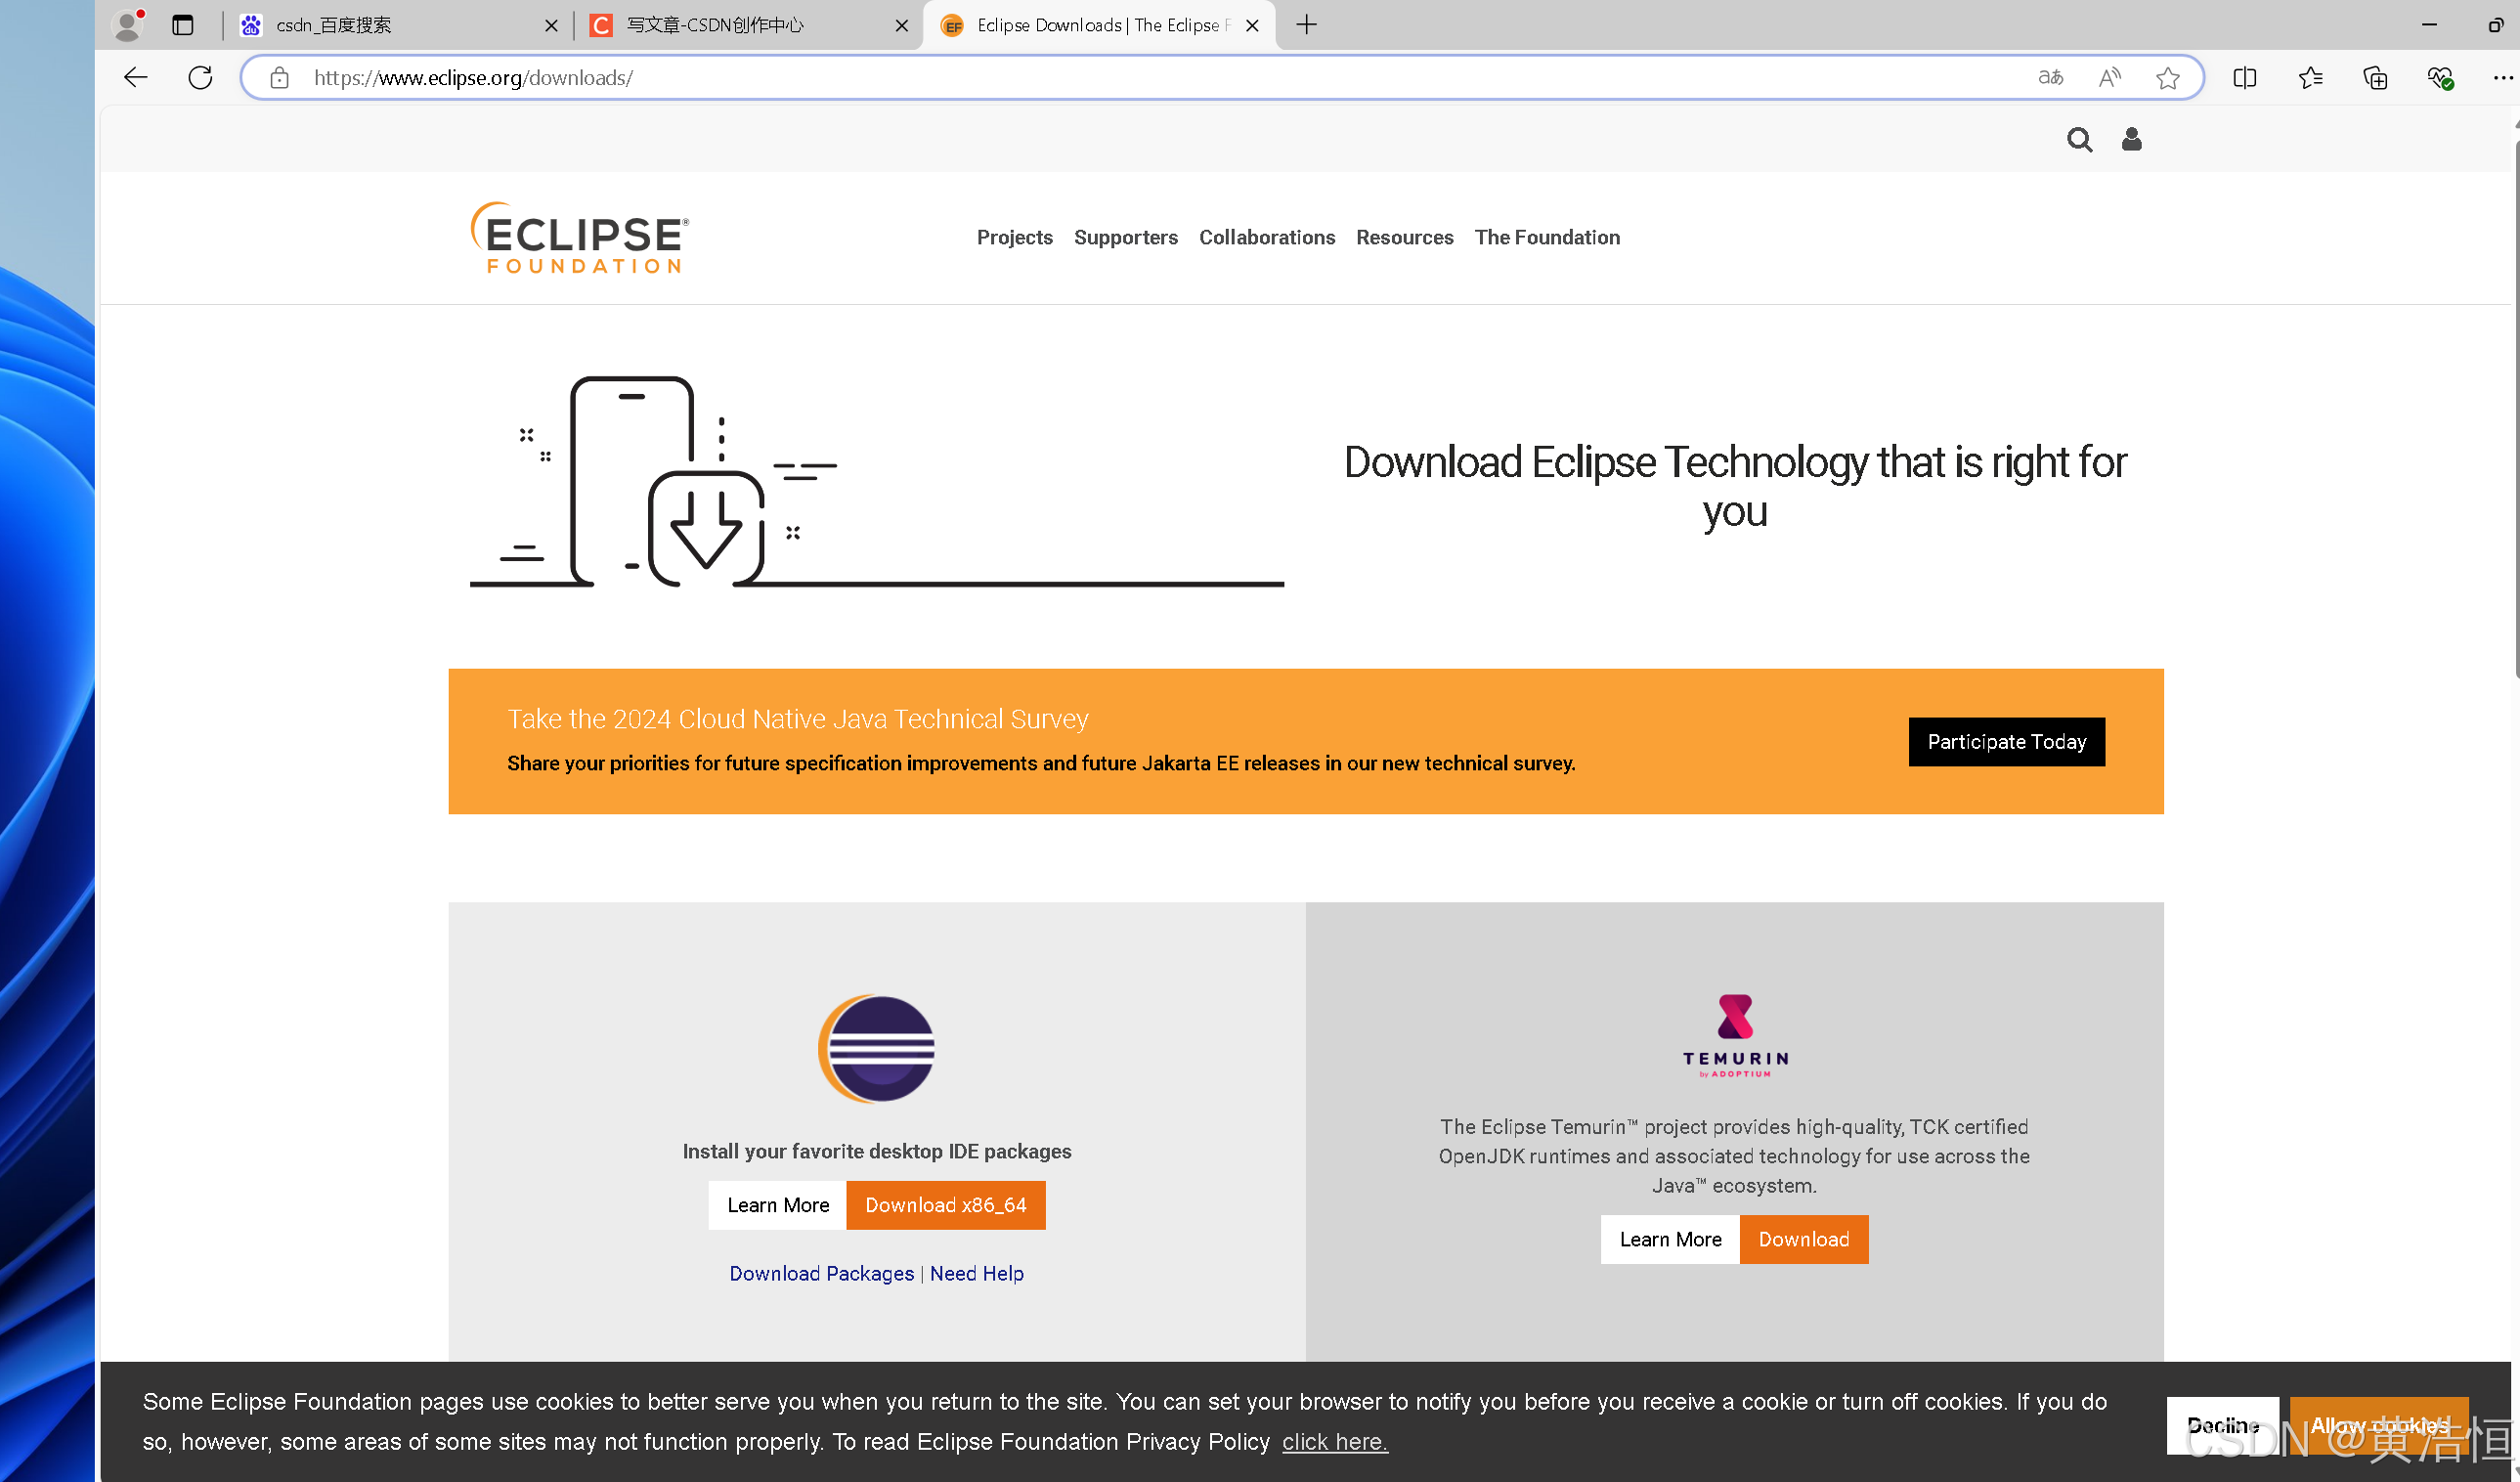Click Learn More for Temurin
The image size is (2520, 1482).
[x=1670, y=1238]
